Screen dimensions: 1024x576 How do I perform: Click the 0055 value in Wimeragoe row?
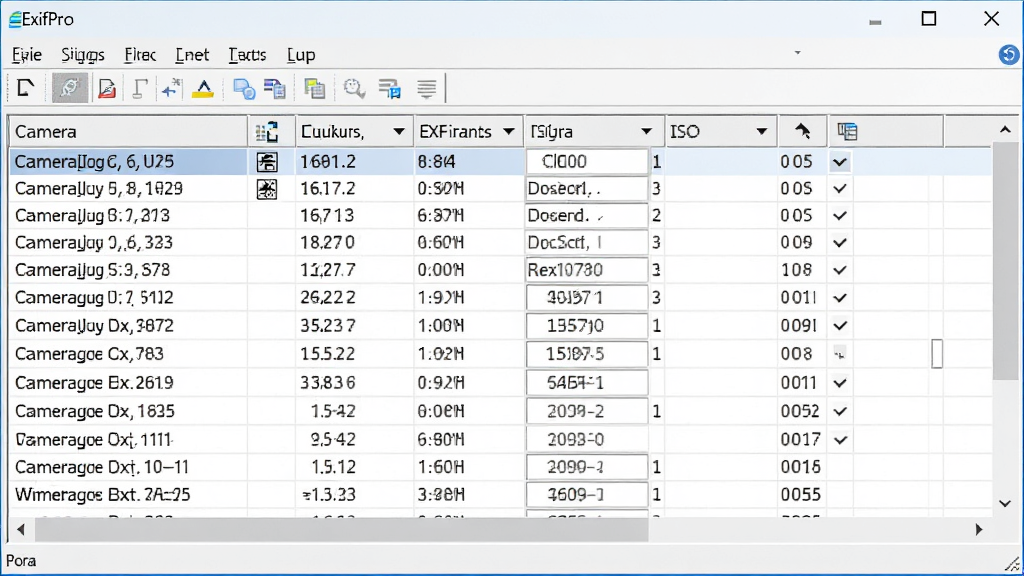(x=800, y=495)
